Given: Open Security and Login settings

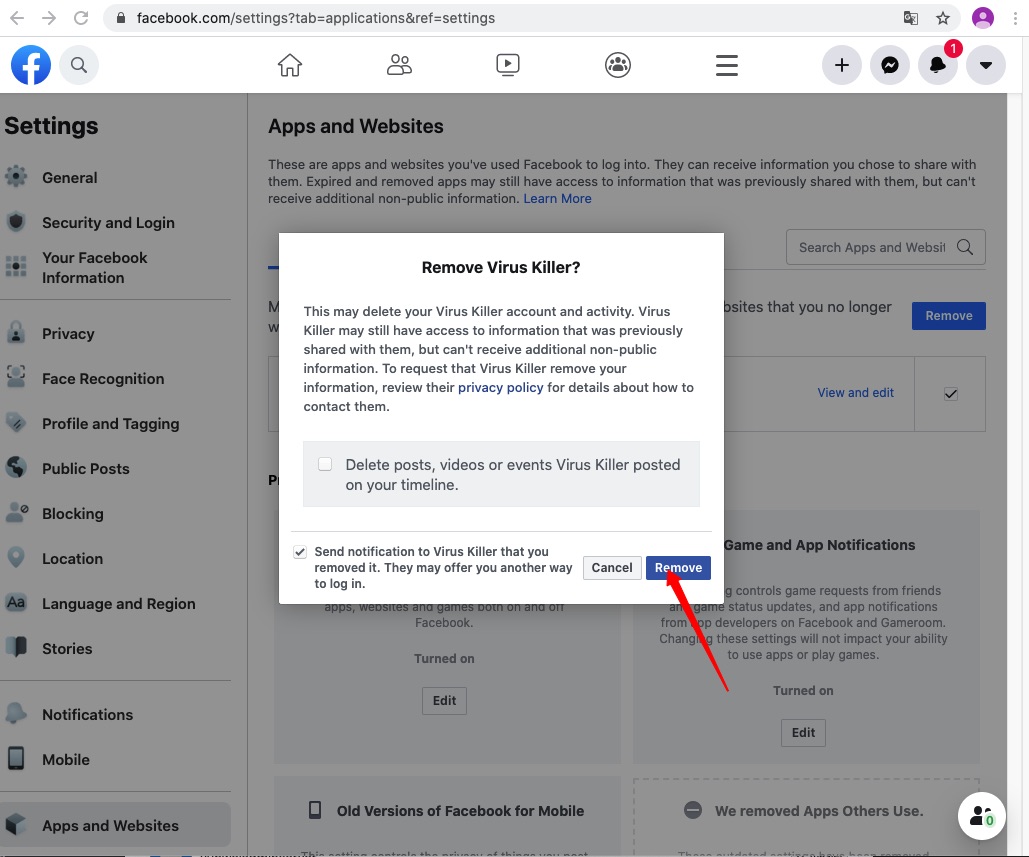Looking at the screenshot, I should click(108, 223).
